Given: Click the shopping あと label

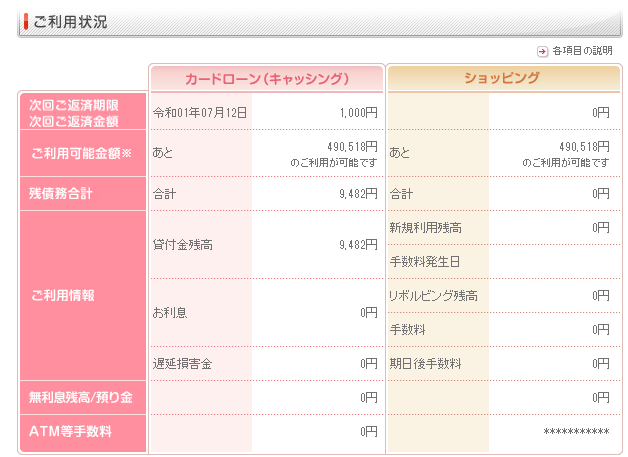Looking at the screenshot, I should [x=399, y=153].
